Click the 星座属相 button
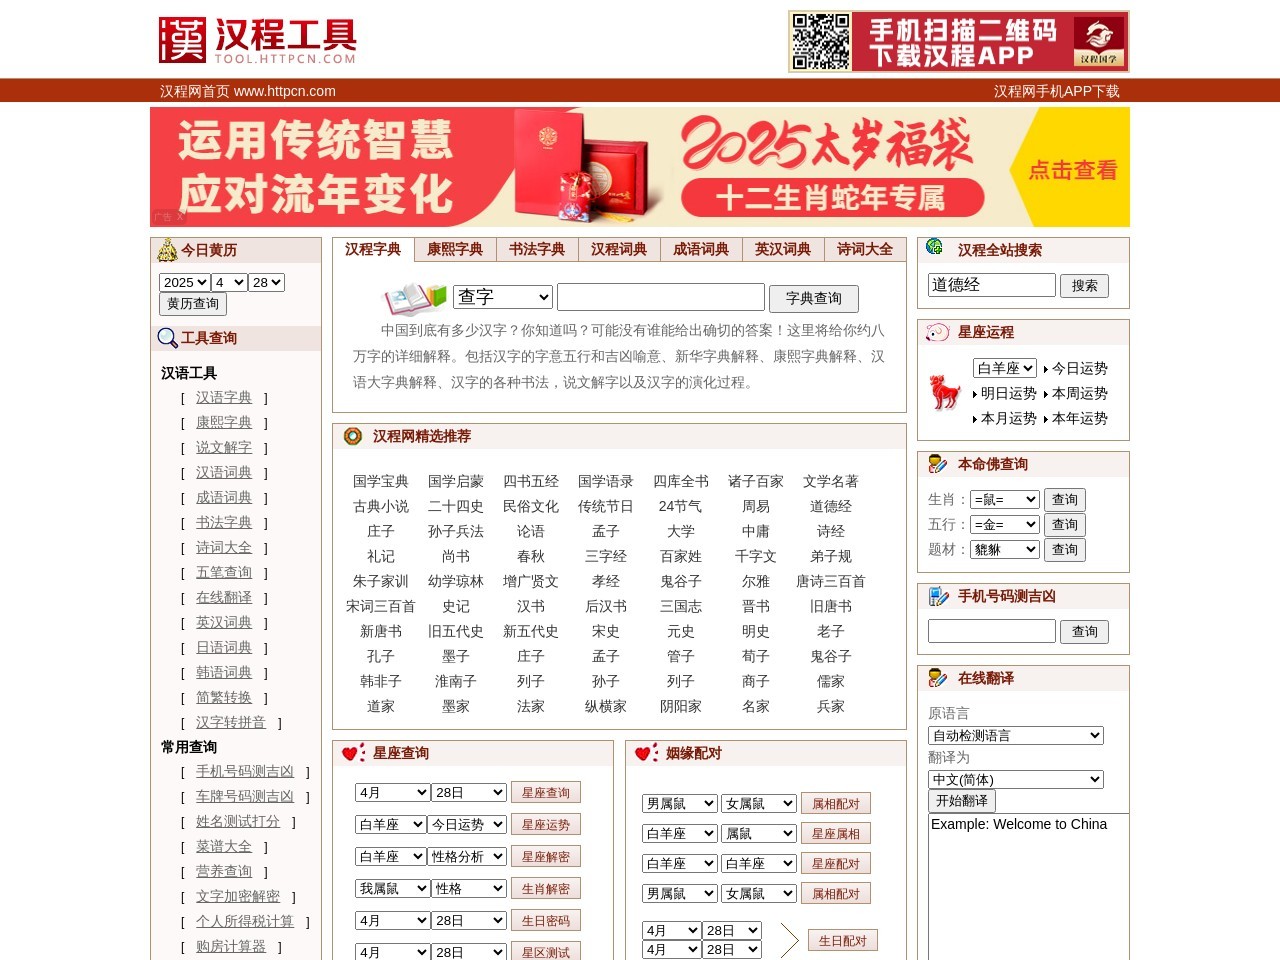Image resolution: width=1280 pixels, height=960 pixels. [x=836, y=833]
